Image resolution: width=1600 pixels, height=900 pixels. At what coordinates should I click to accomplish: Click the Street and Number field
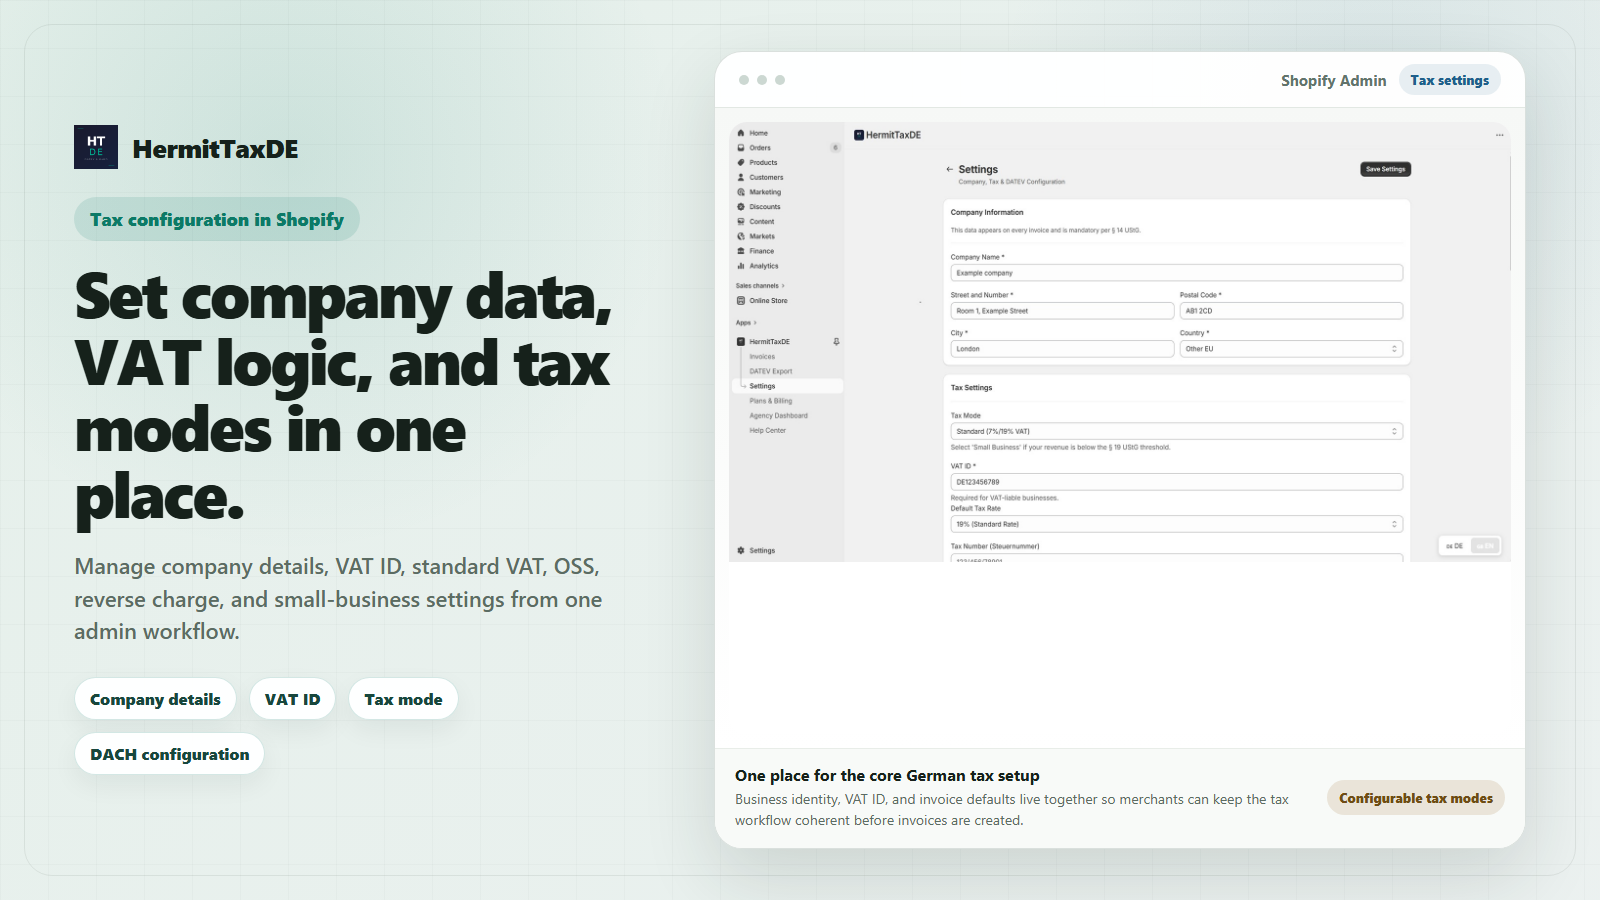click(x=1062, y=311)
